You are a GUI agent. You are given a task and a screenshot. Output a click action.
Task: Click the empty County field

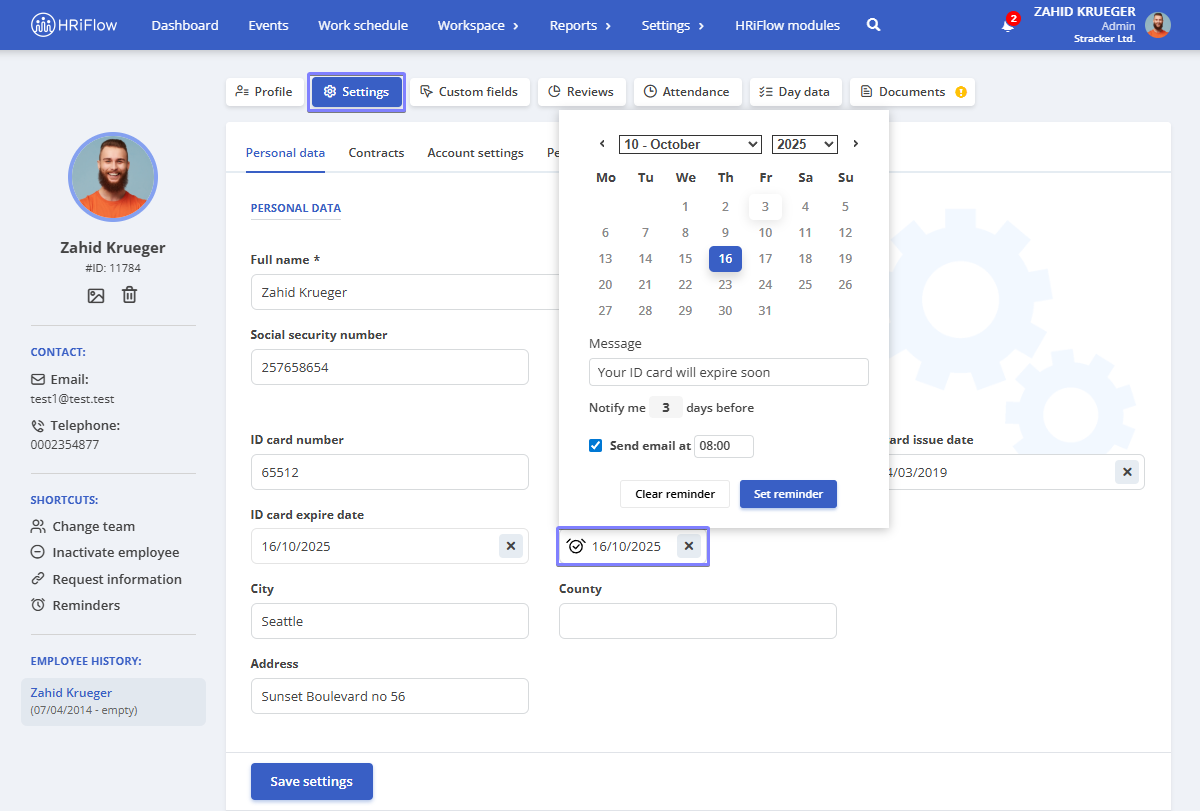coord(698,621)
